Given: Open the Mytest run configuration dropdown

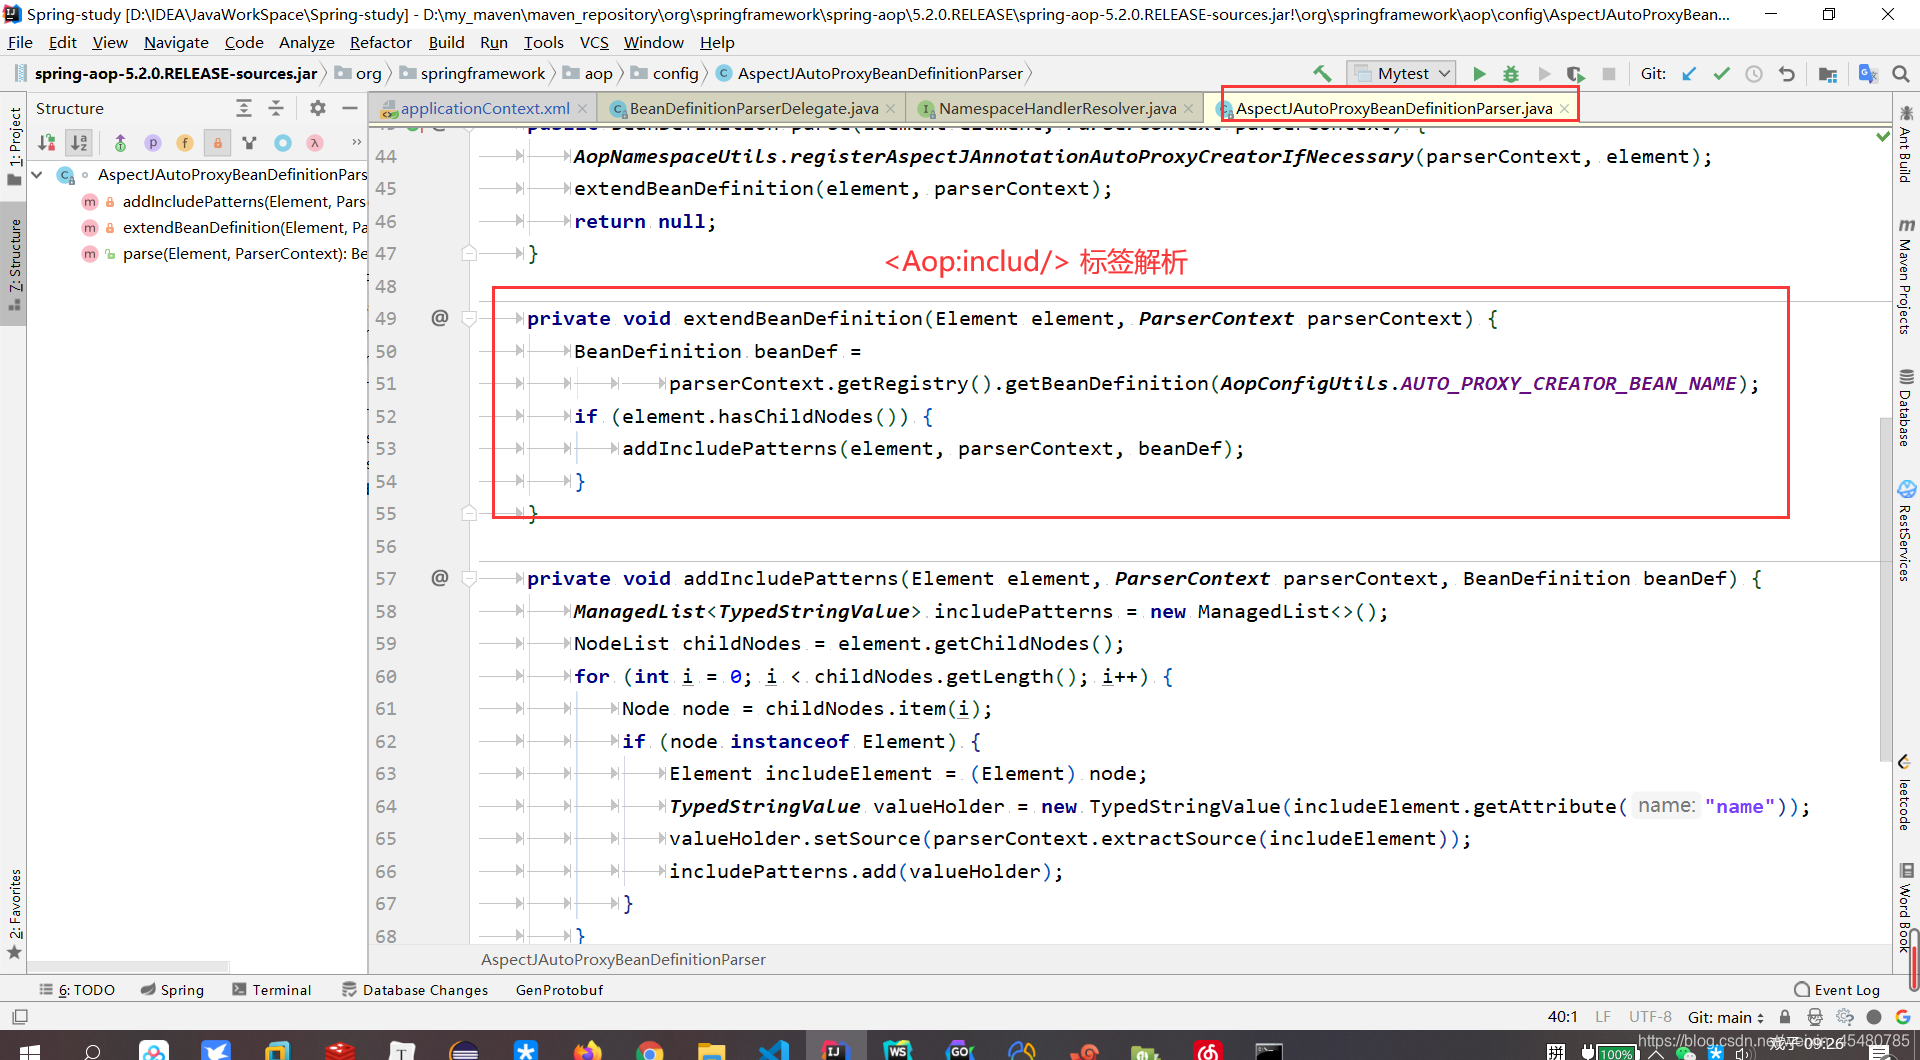Looking at the screenshot, I should 1443,72.
